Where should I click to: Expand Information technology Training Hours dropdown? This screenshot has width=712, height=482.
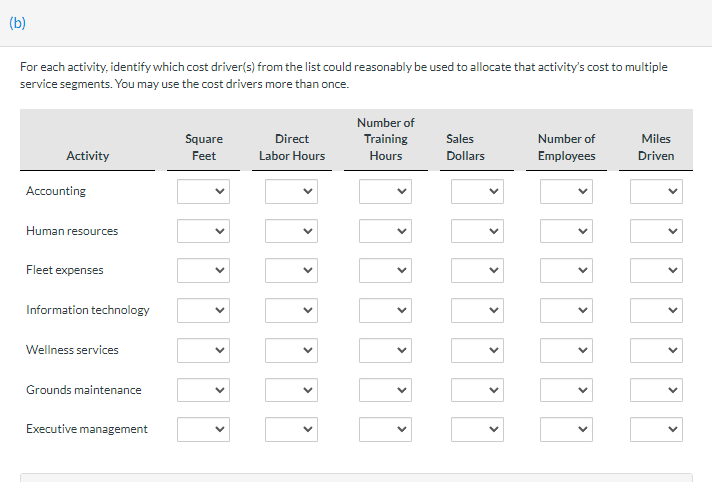pos(385,310)
